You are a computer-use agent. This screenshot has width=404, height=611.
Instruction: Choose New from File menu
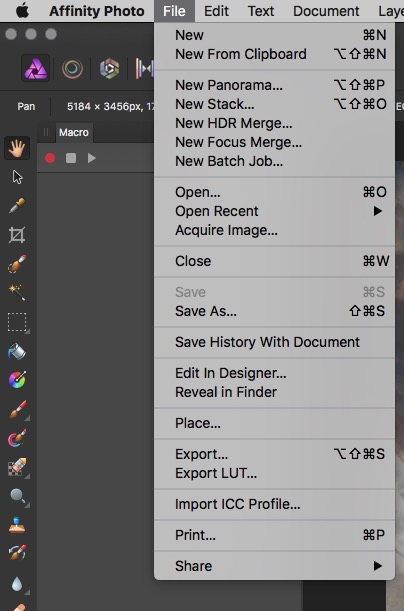tap(274, 35)
